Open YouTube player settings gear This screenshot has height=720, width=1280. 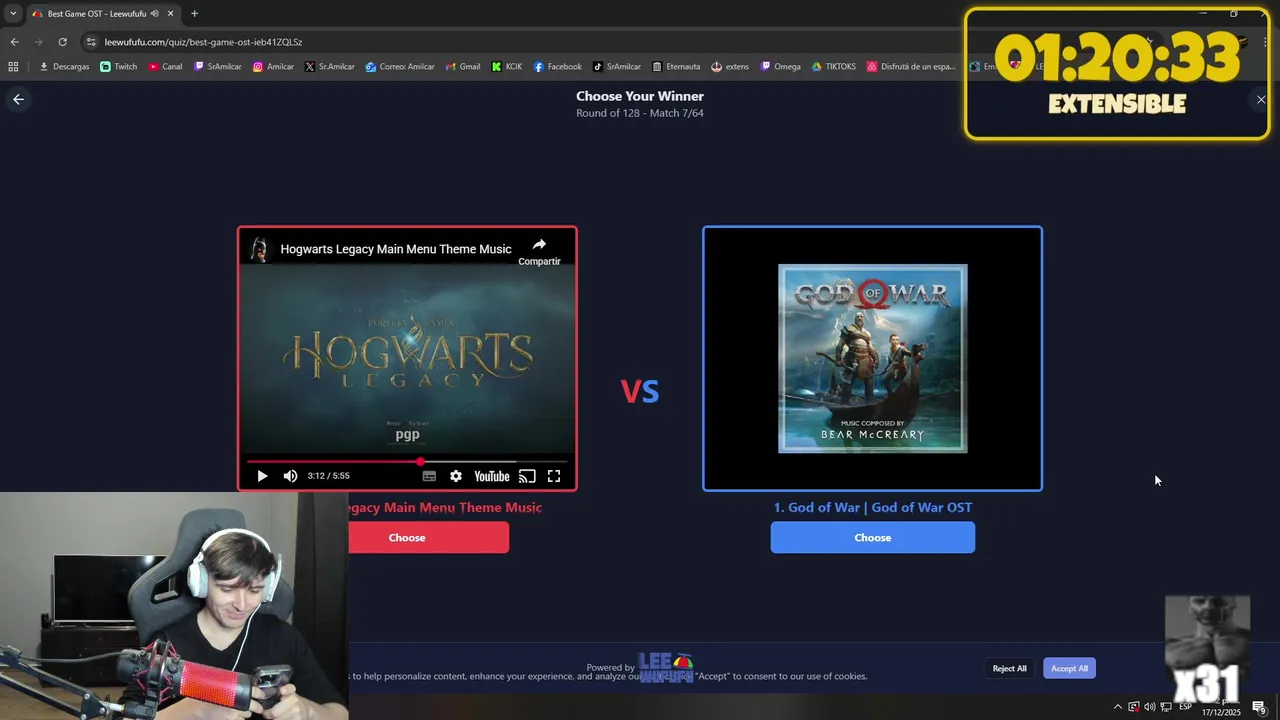pyautogui.click(x=456, y=476)
